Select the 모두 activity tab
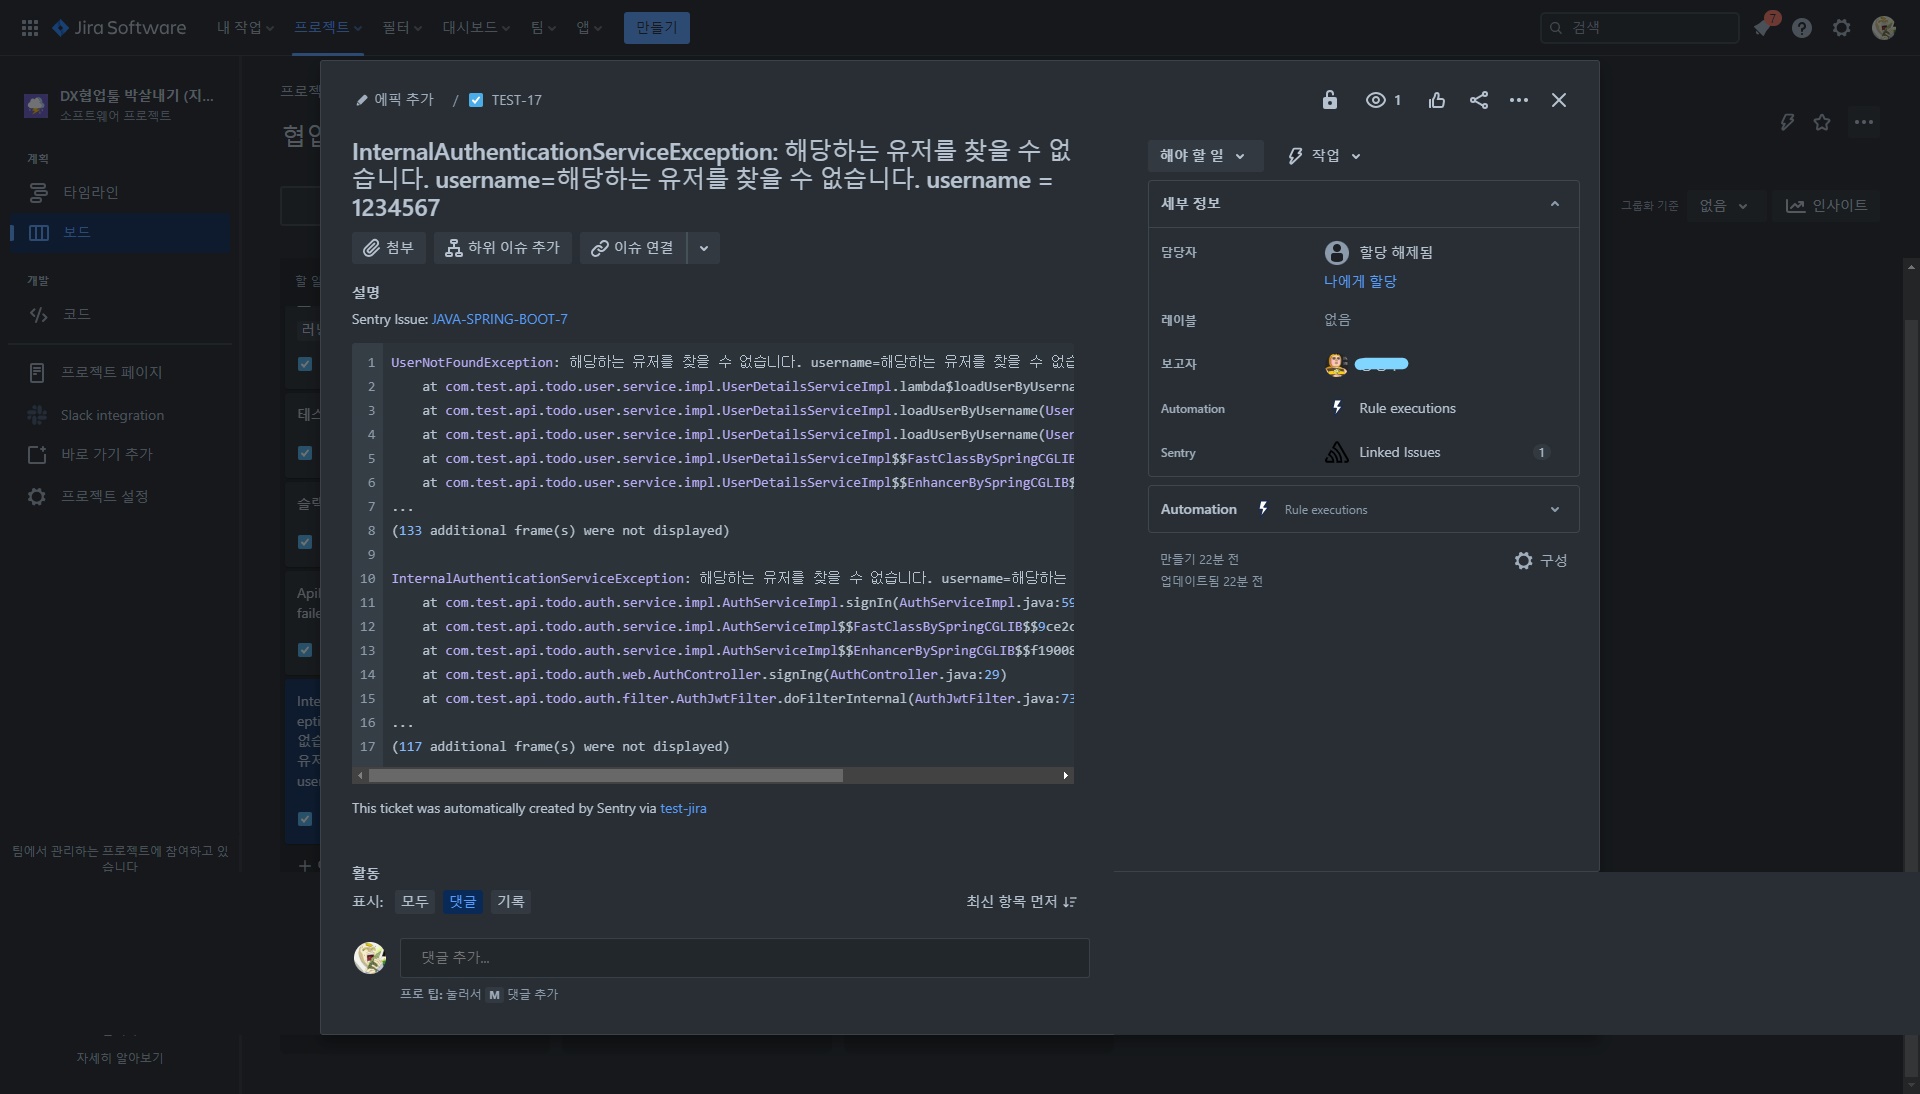Screen dimensions: 1920x1094 [x=415, y=902]
